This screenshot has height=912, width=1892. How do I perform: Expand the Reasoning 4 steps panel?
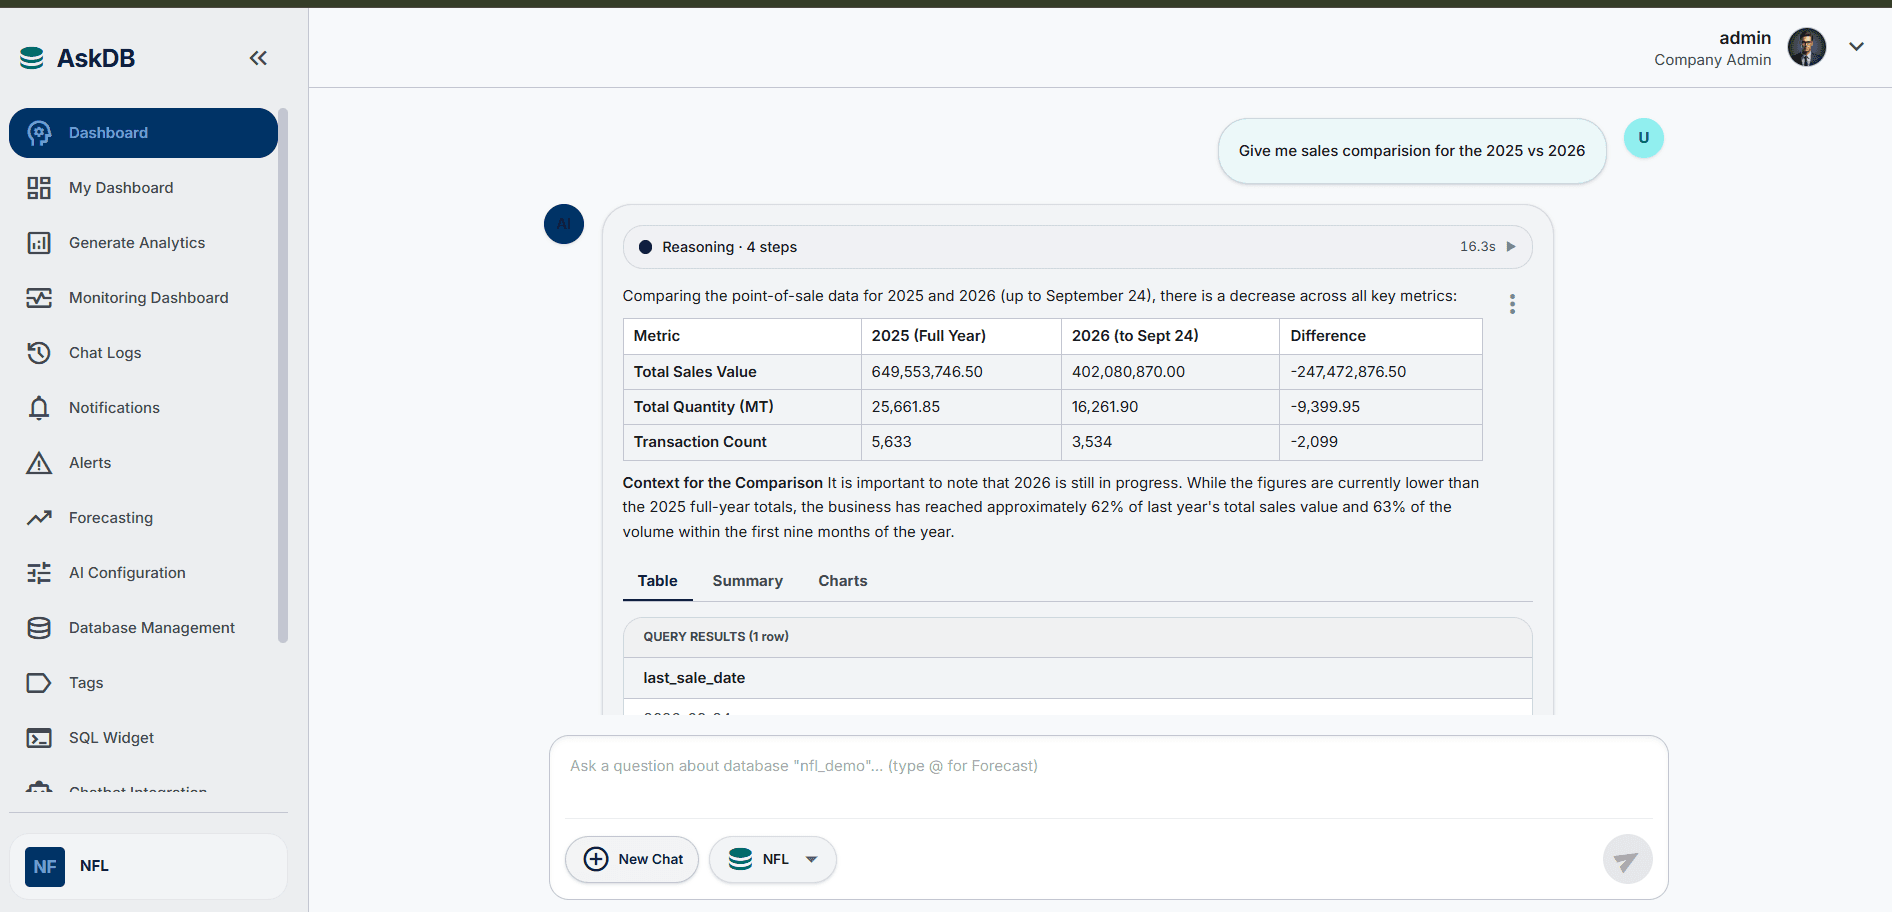[1077, 247]
